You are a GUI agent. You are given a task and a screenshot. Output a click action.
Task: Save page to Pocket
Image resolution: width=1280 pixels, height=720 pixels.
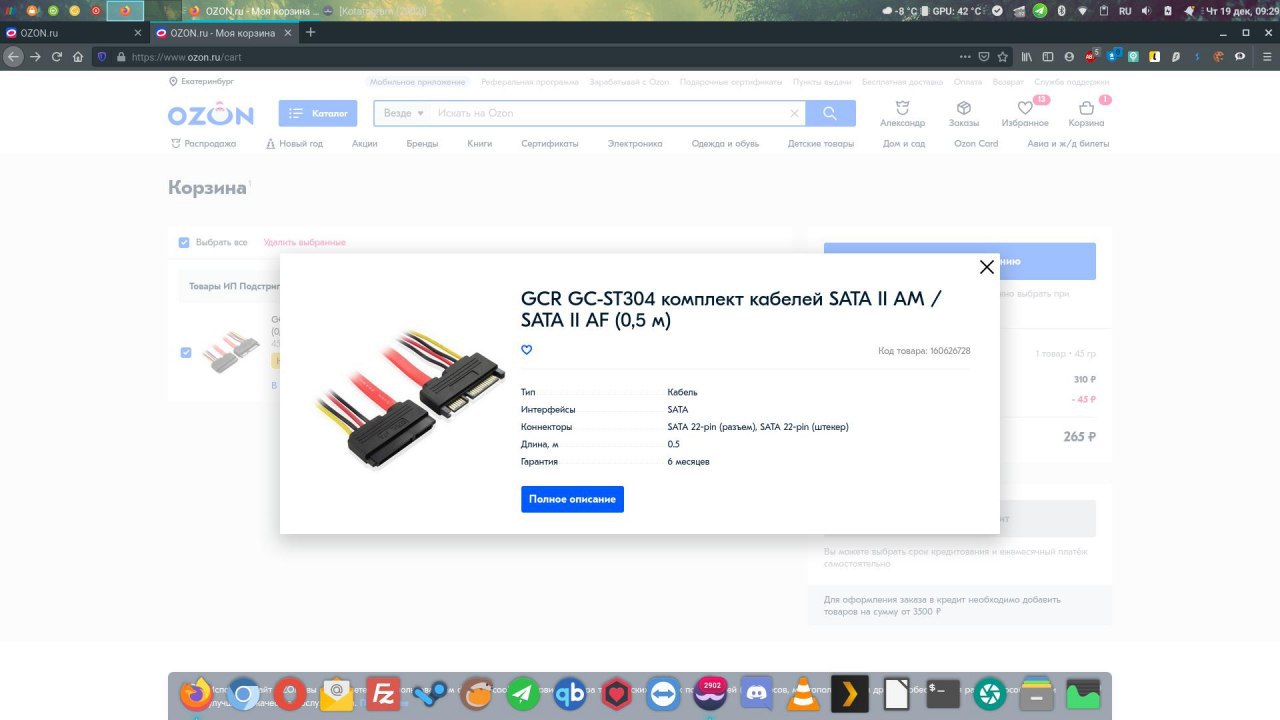[984, 57]
